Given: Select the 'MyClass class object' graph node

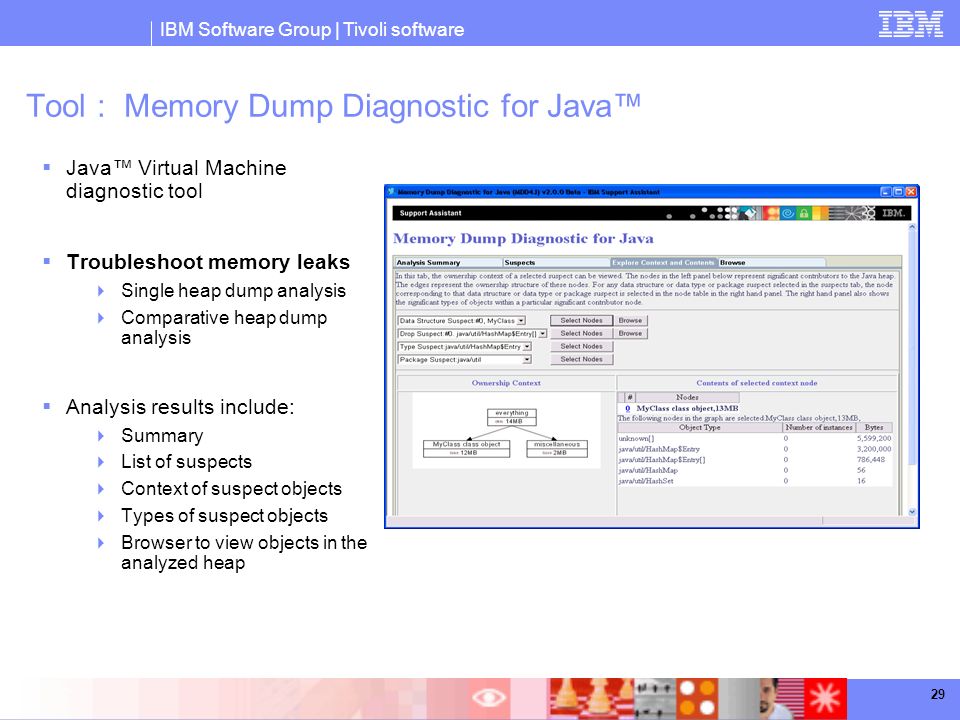Looking at the screenshot, I should pos(466,448).
